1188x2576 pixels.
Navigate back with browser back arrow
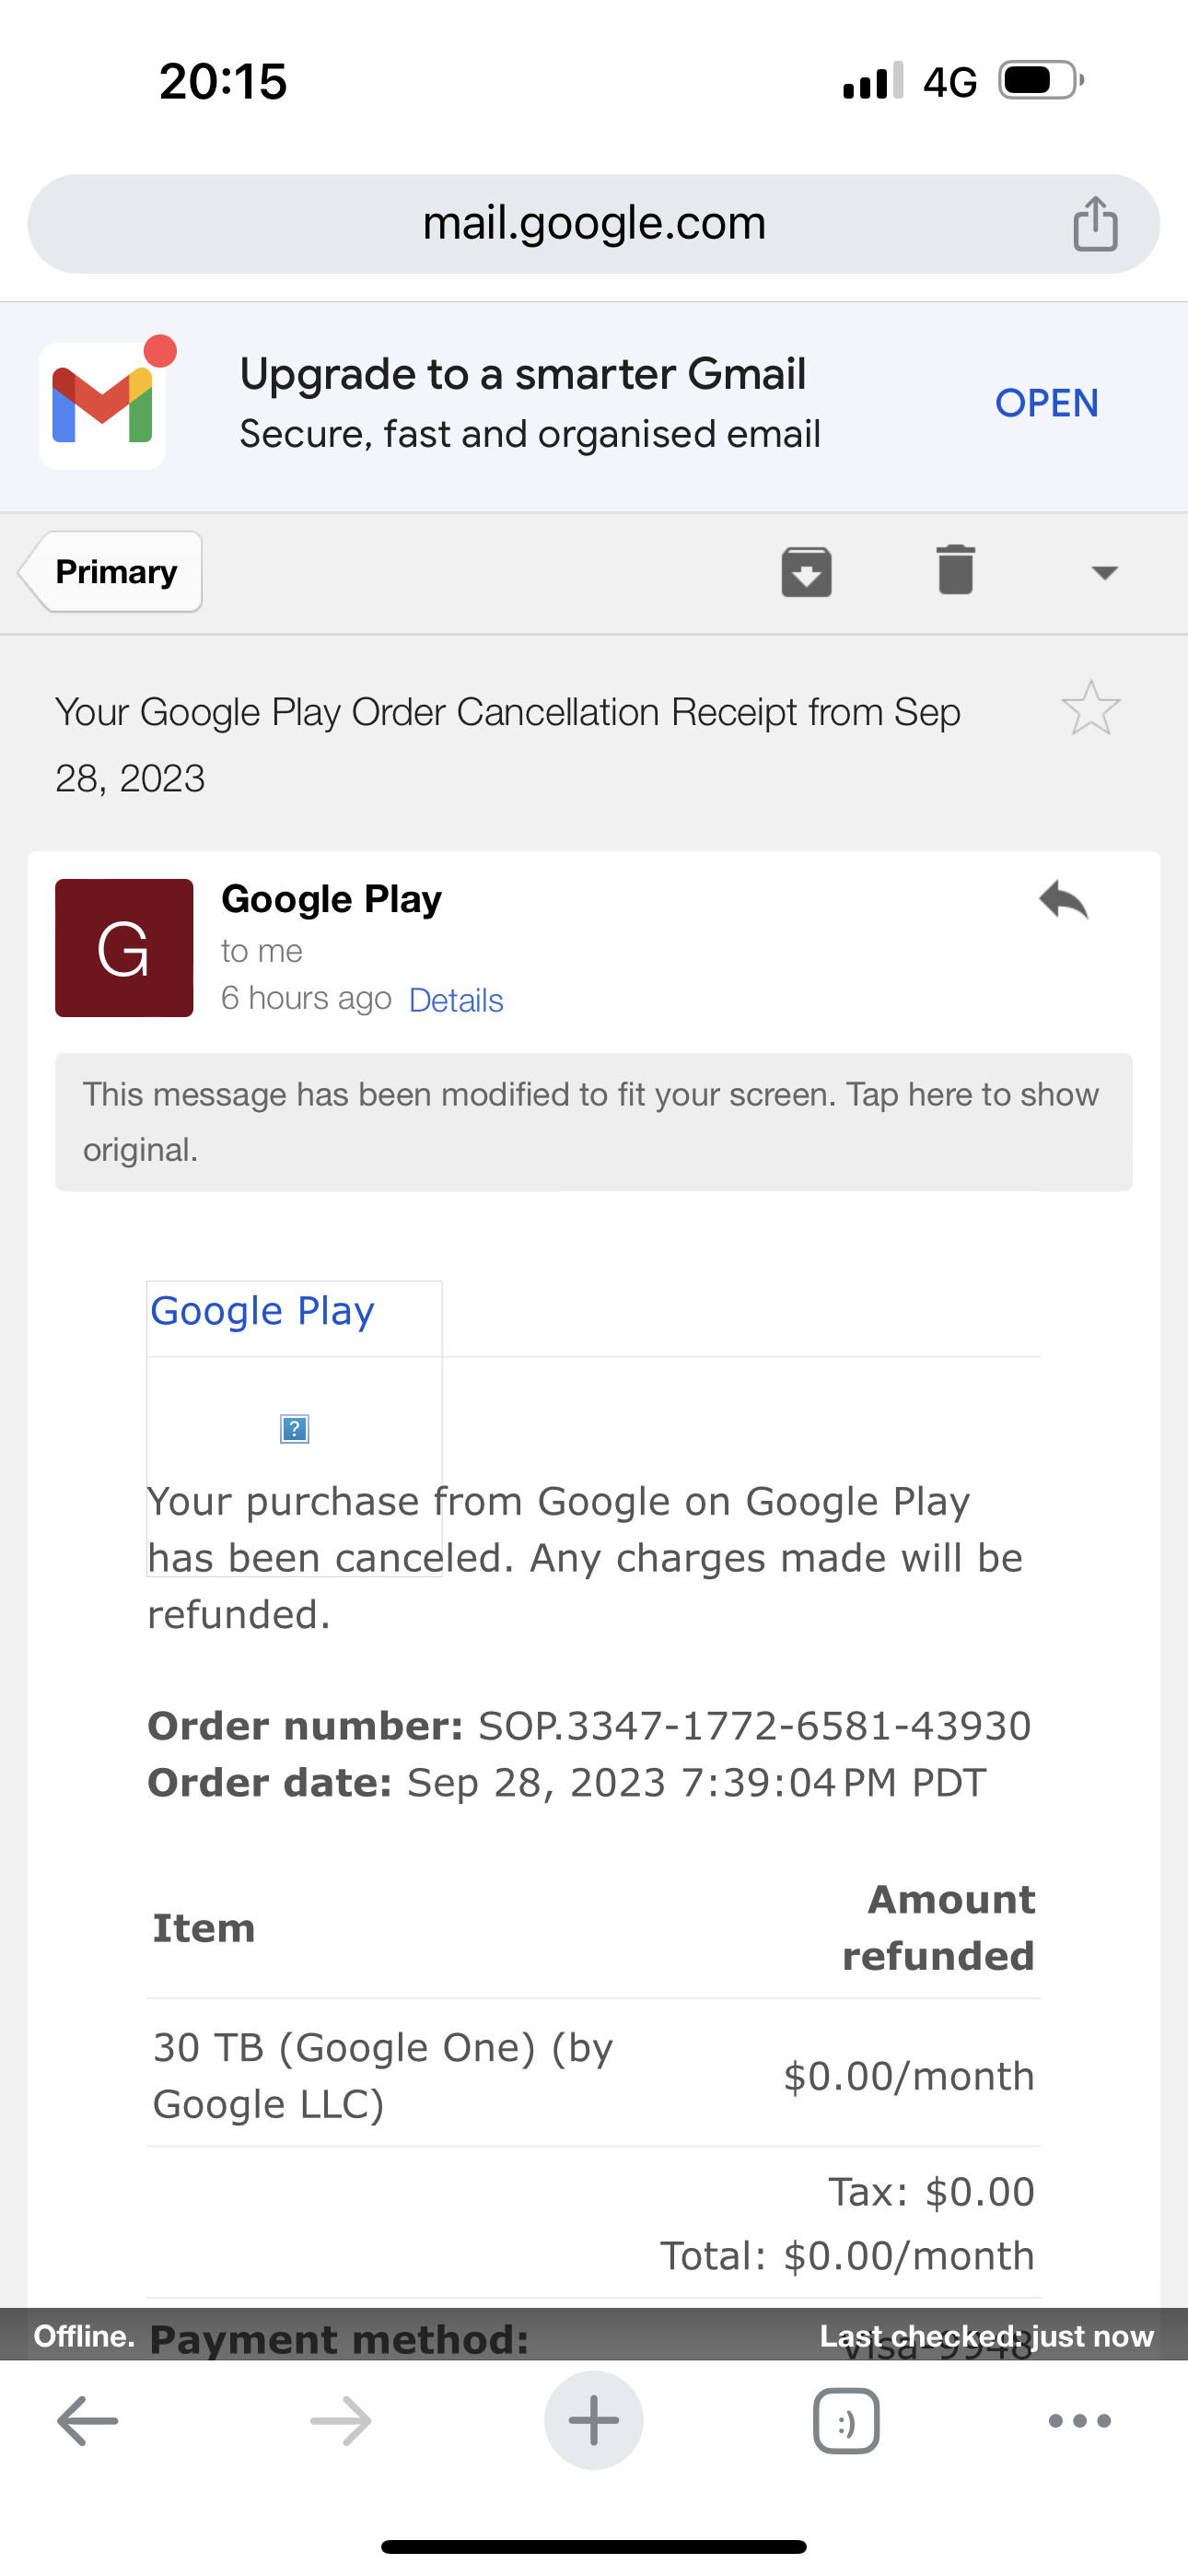tap(88, 2421)
